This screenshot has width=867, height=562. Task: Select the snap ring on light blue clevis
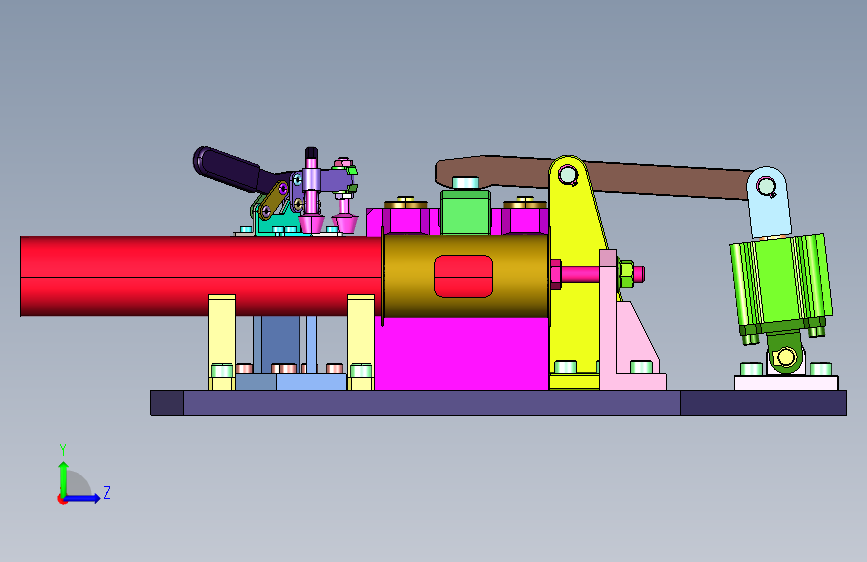click(x=766, y=186)
